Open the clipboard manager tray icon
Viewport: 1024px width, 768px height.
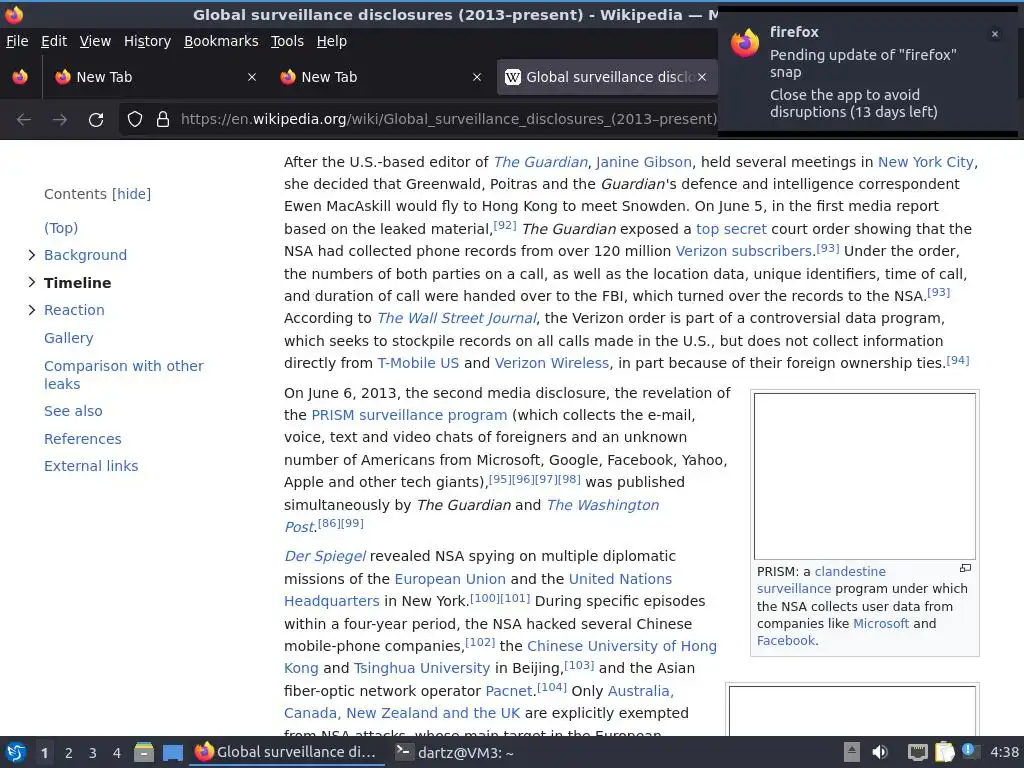coord(945,752)
